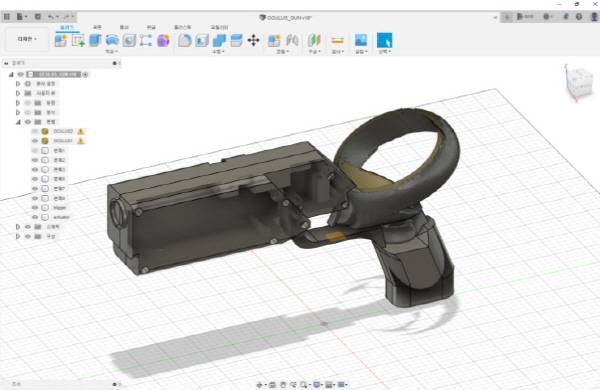The image size is (600, 390).
Task: Select the Move/Copy cross-arrows tool
Action: tap(253, 40)
